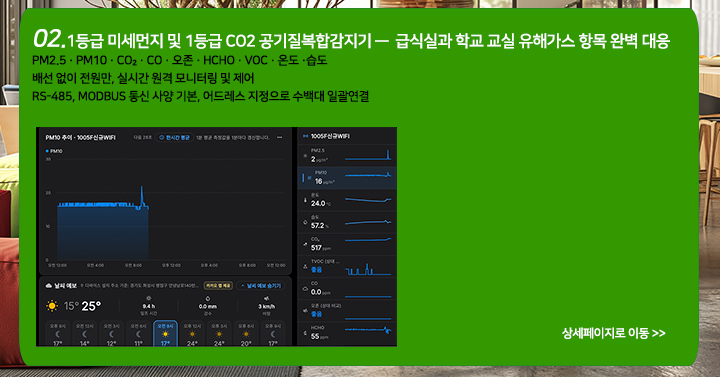Viewport: 720px width, 377px height.
Task: Click the 9.4 h sunshine value
Action: [x=149, y=306]
